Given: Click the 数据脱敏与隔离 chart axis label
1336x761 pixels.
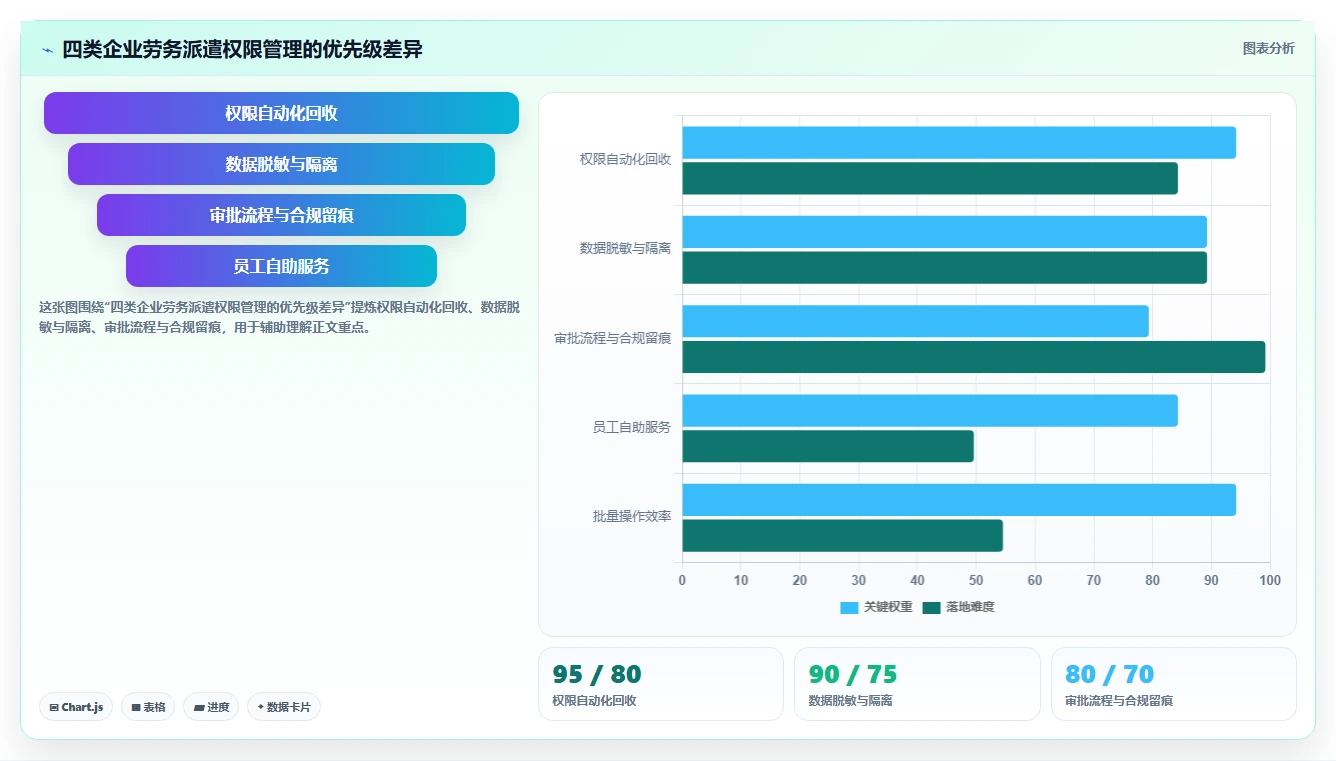Looking at the screenshot, I should pyautogui.click(x=625, y=248).
